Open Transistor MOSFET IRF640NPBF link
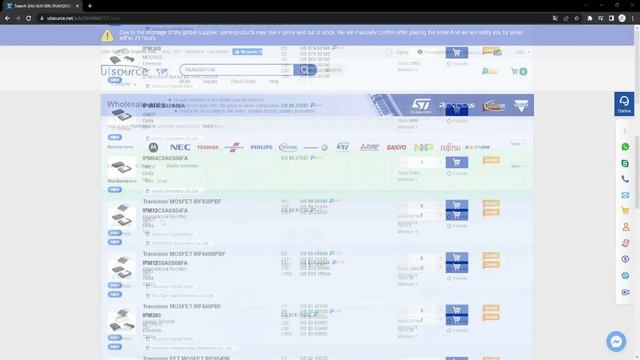Image resolution: width=640 pixels, height=360 pixels. [x=184, y=254]
